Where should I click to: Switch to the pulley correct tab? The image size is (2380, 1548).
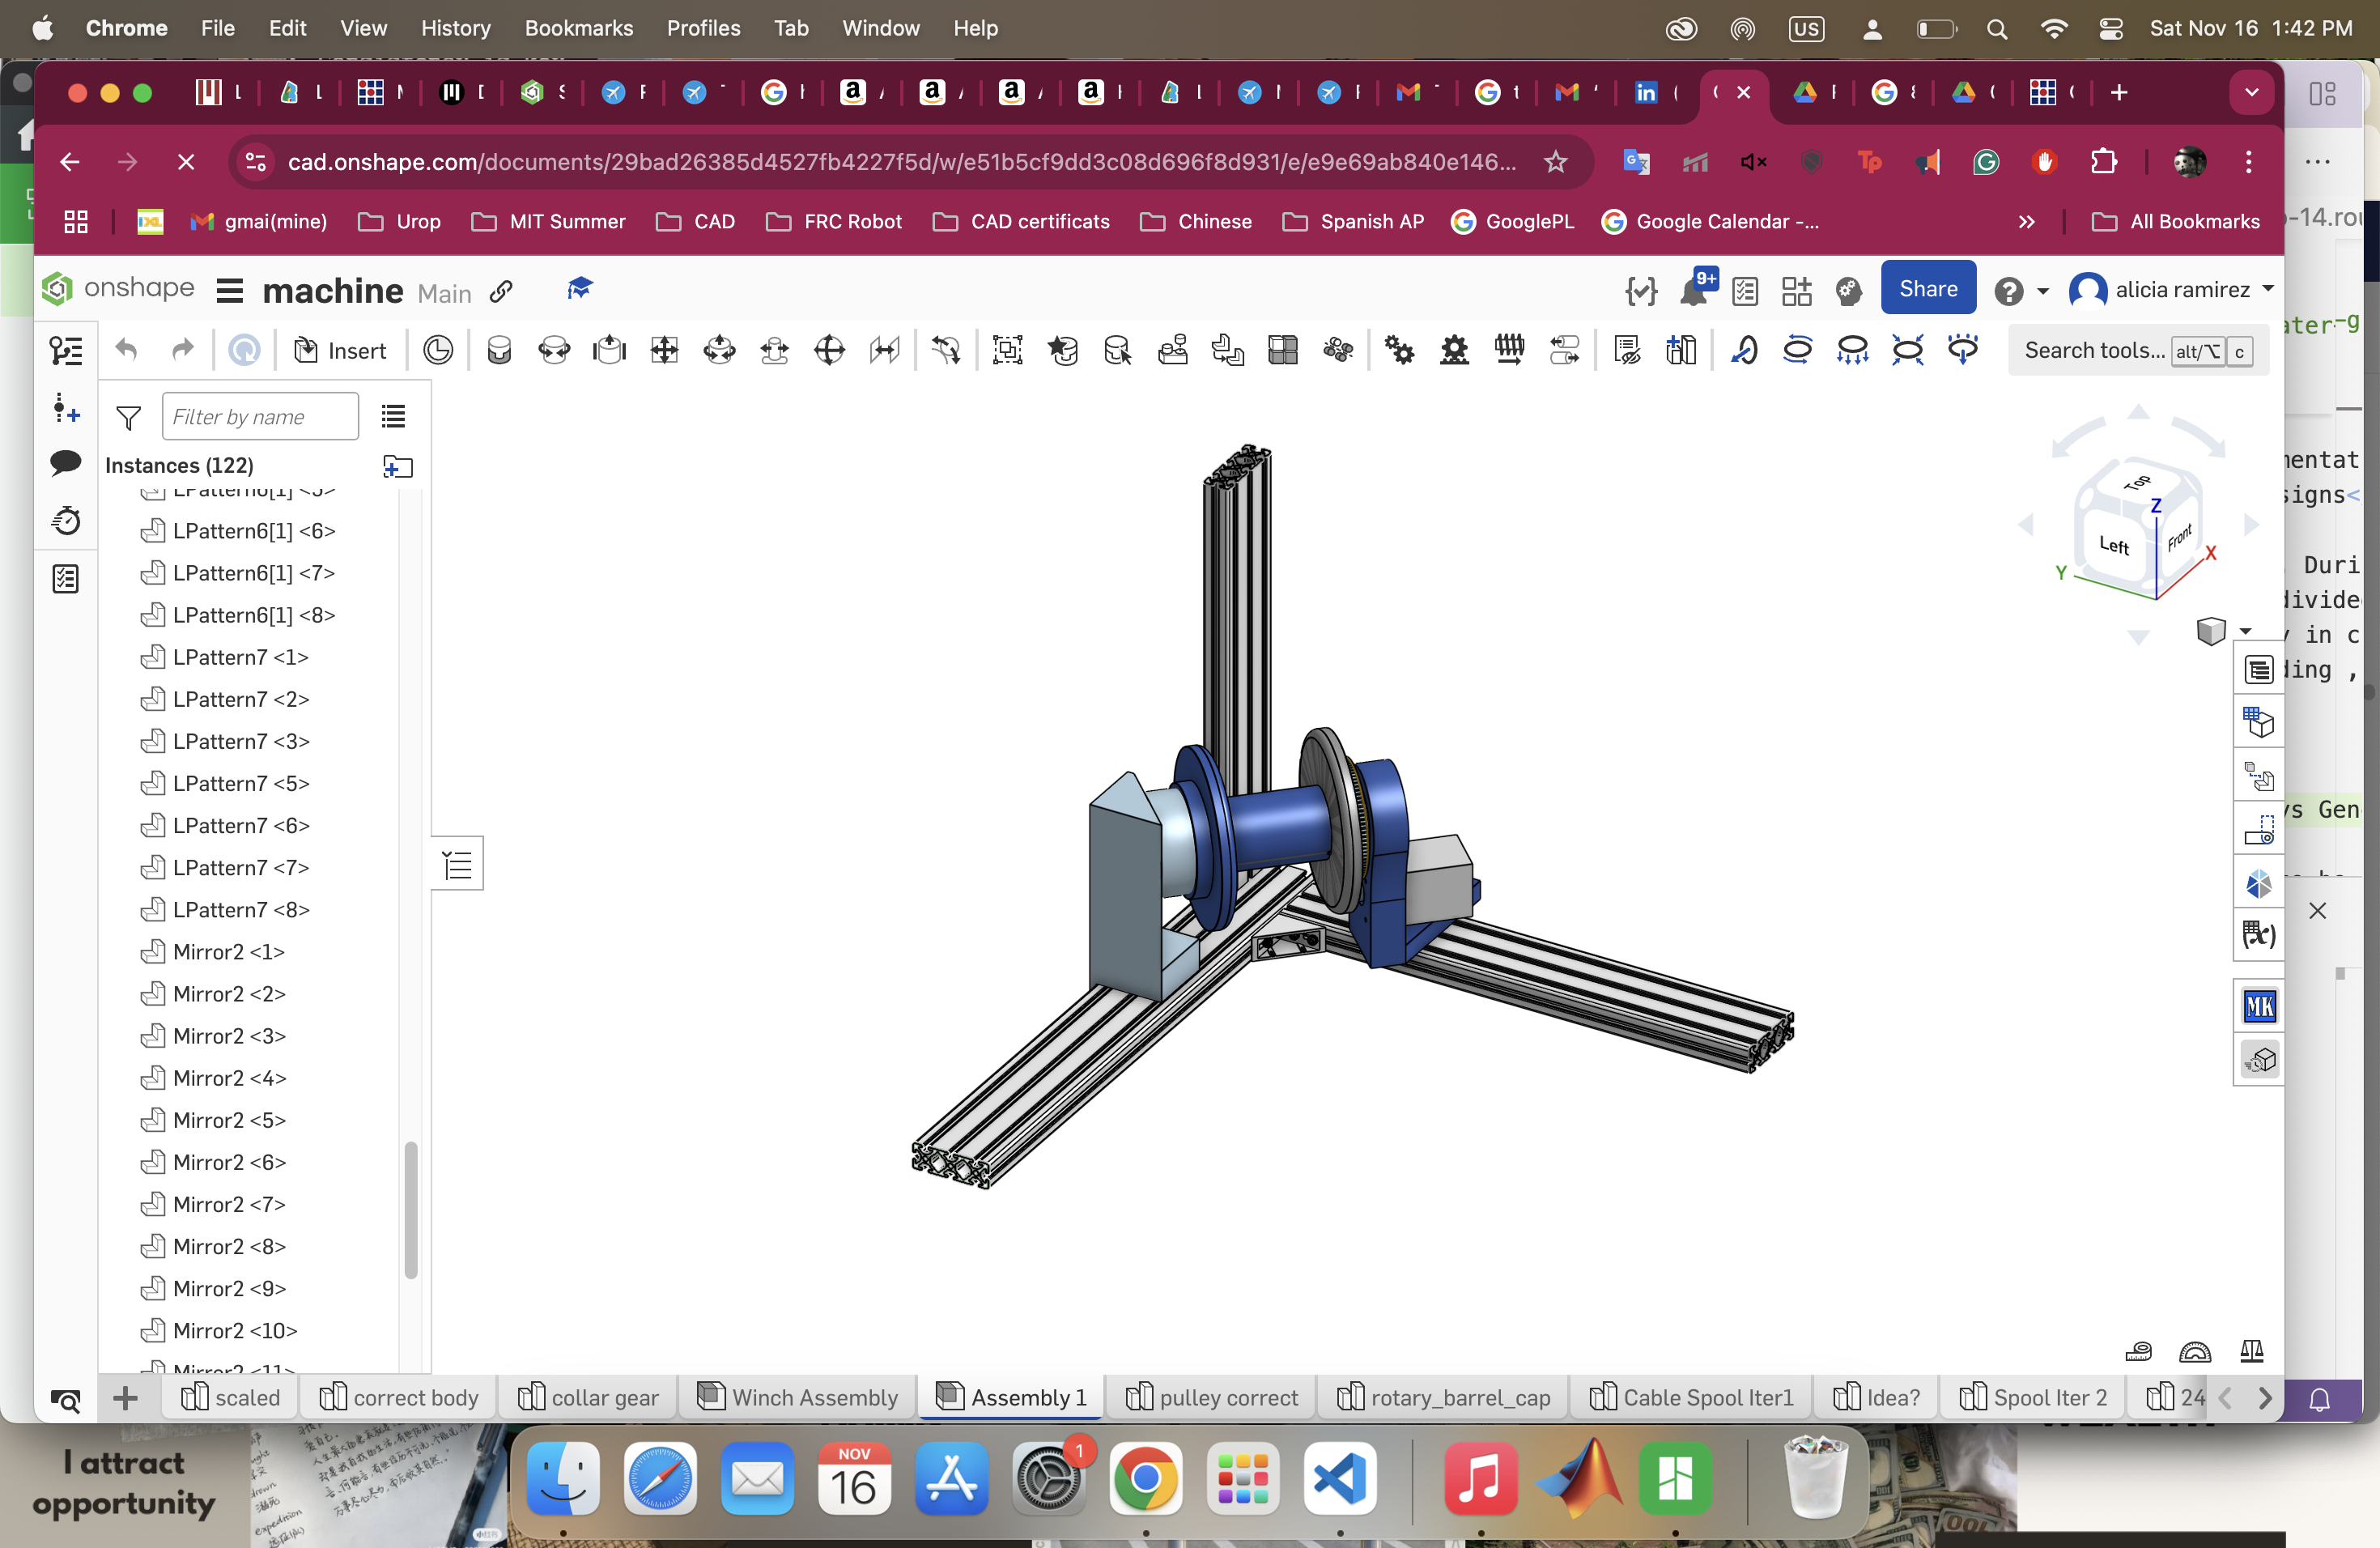(x=1212, y=1397)
